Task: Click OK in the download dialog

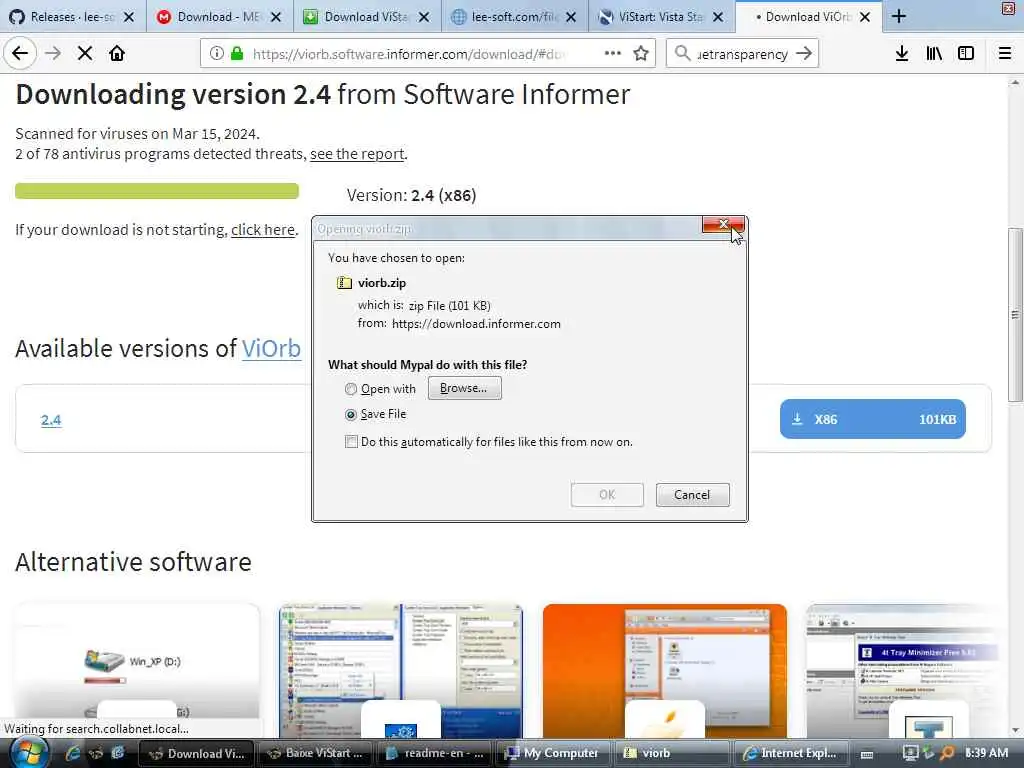Action: (x=607, y=494)
